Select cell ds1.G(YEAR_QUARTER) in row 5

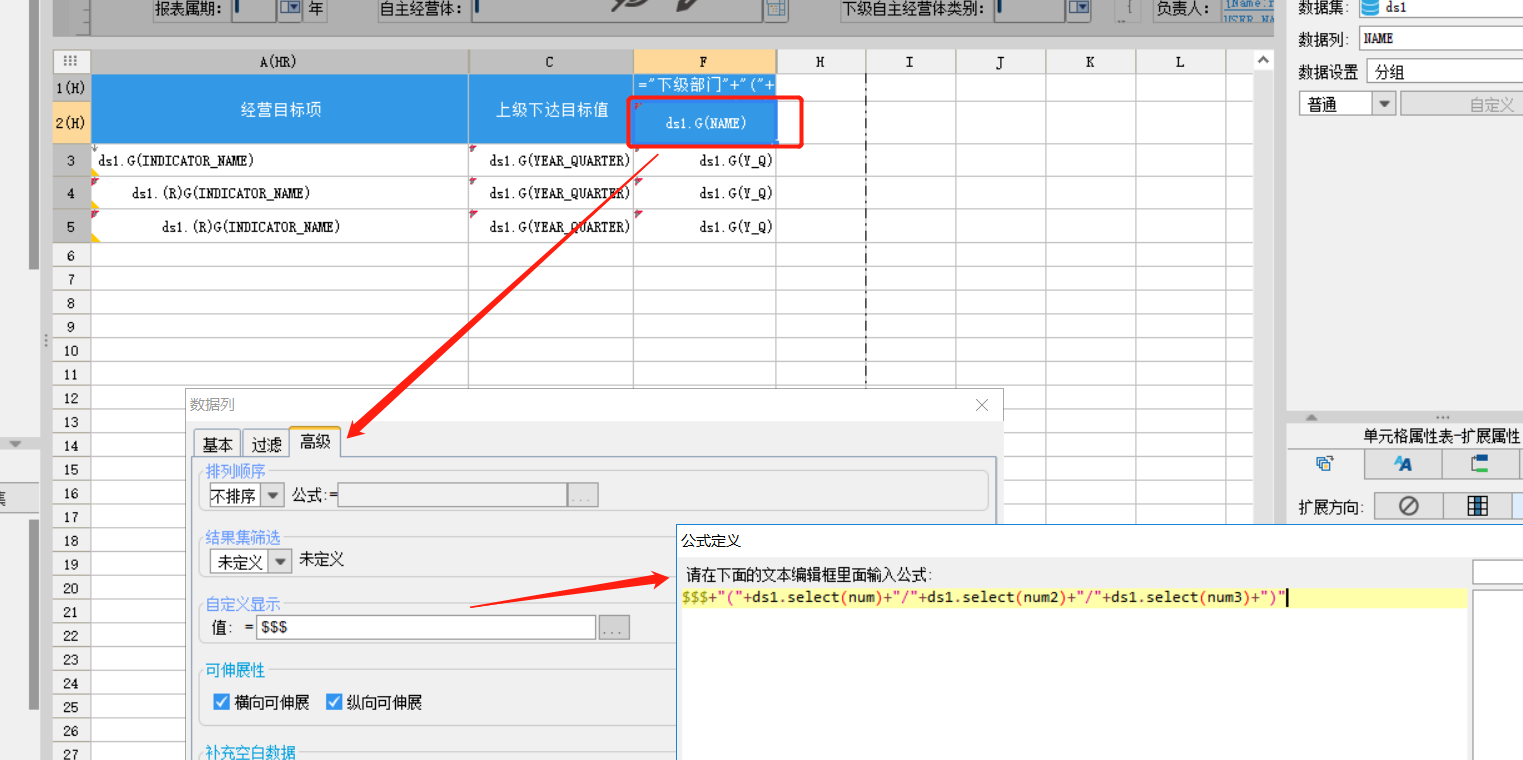(551, 227)
